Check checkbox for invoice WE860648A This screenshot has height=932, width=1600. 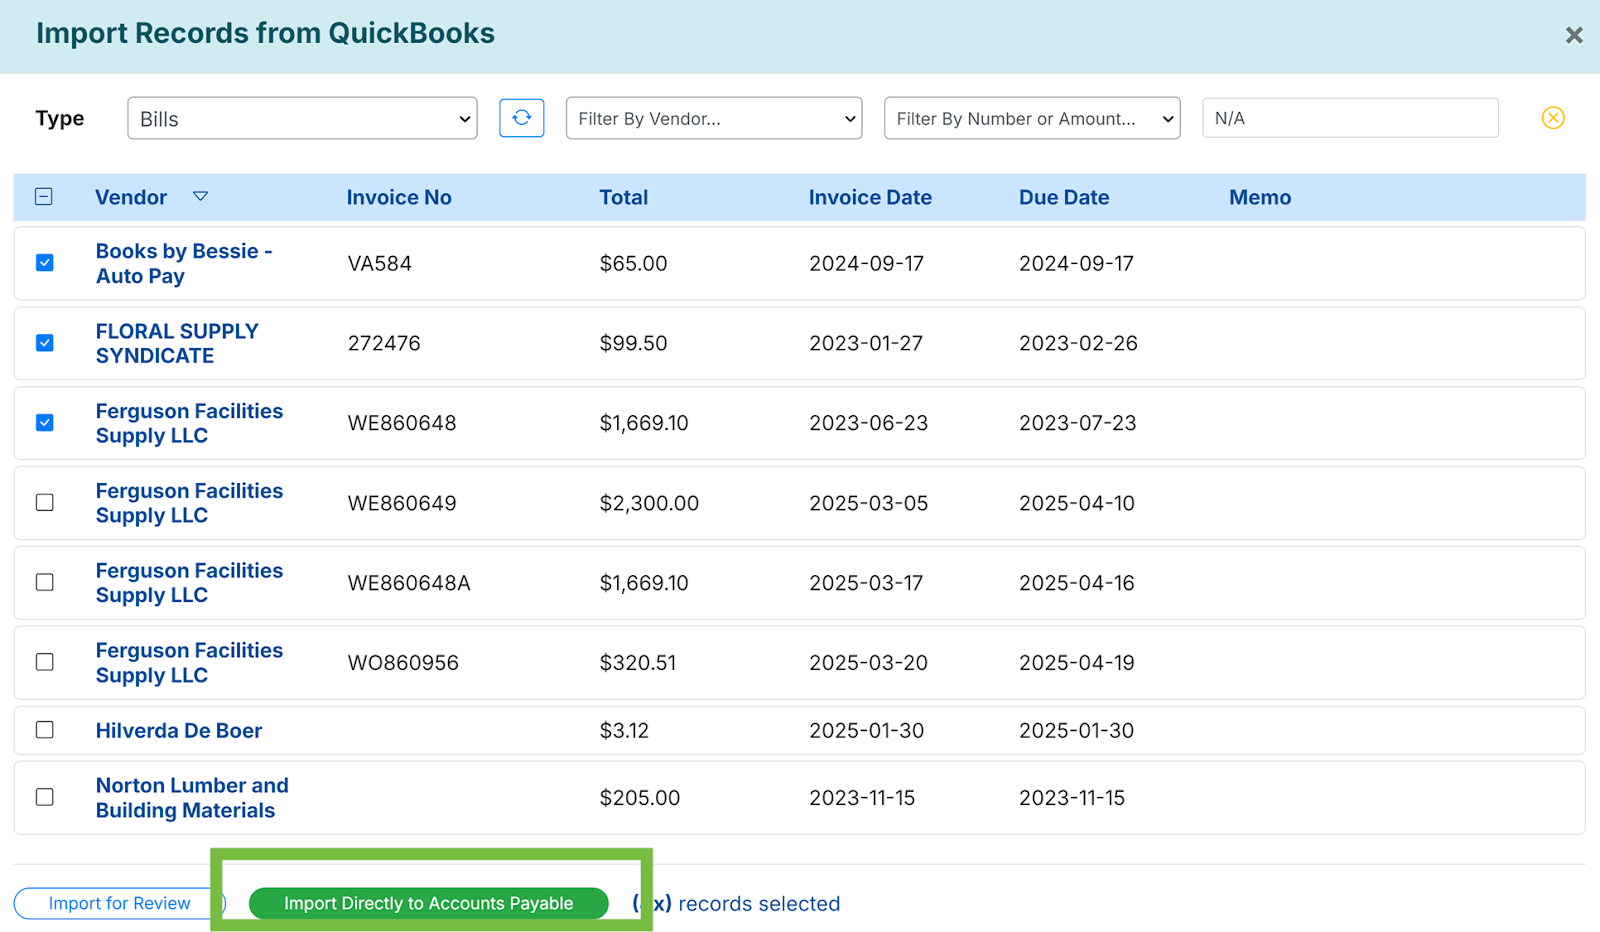[x=45, y=582]
